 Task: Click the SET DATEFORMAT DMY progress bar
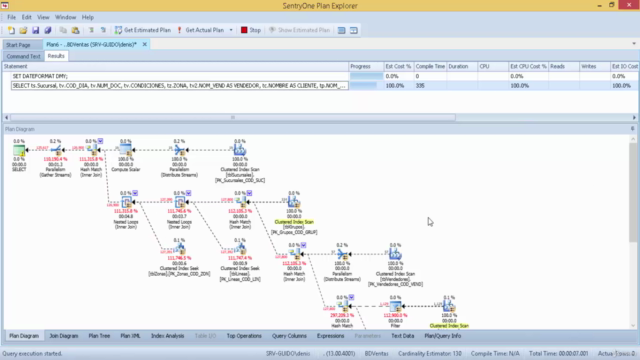tap(366, 76)
